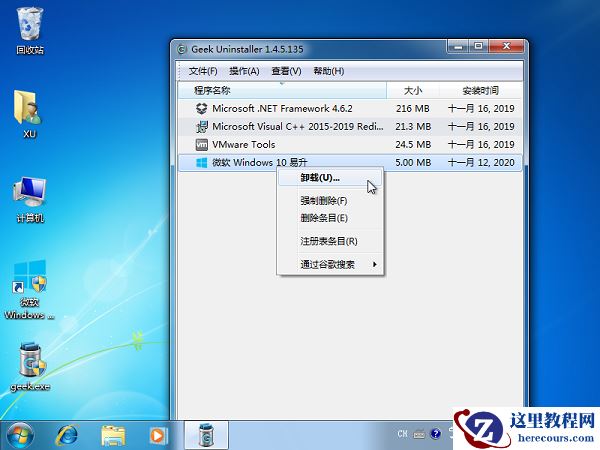Image resolution: width=600 pixels, height=450 pixels.
Task: Select the VMware Tools entry
Action: pos(350,145)
